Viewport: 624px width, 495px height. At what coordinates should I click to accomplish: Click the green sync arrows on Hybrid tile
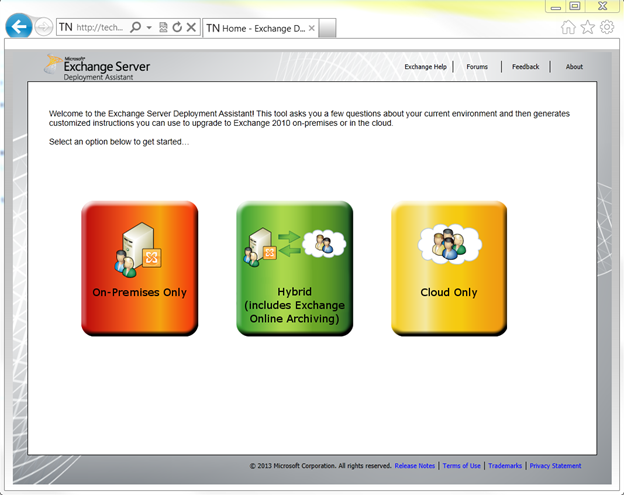pos(289,243)
